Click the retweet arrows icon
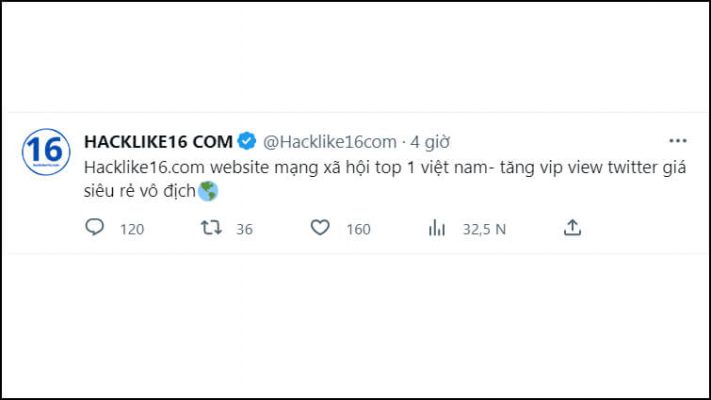The height and width of the screenshot is (400, 711). (x=210, y=228)
